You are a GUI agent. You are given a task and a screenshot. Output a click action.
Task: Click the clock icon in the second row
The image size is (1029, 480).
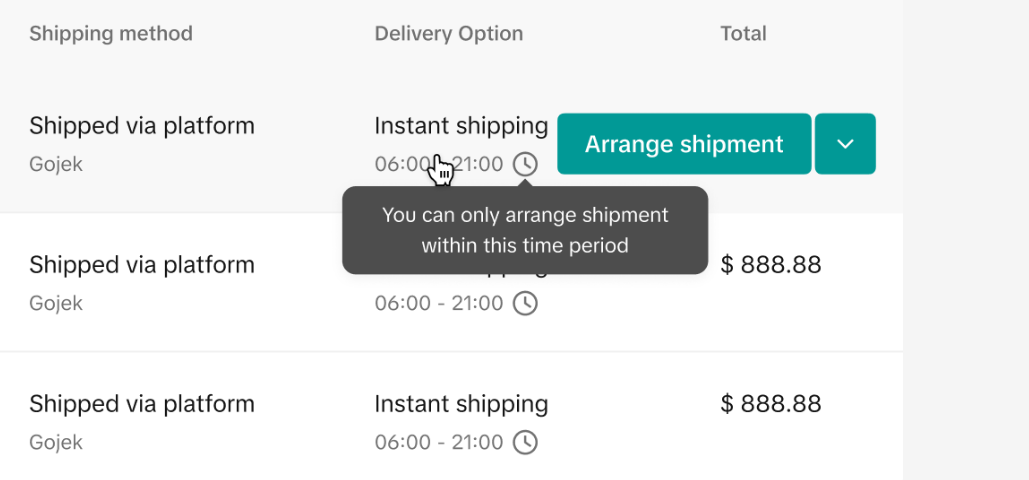tap(525, 303)
